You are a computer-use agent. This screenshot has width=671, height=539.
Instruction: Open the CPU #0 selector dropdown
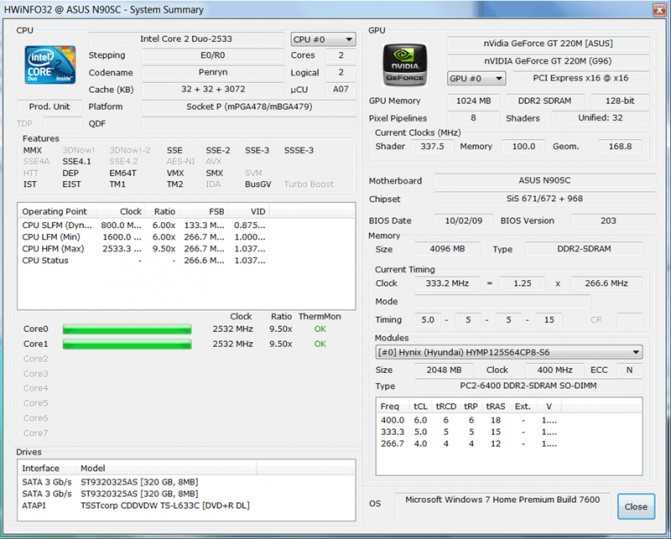coord(323,39)
